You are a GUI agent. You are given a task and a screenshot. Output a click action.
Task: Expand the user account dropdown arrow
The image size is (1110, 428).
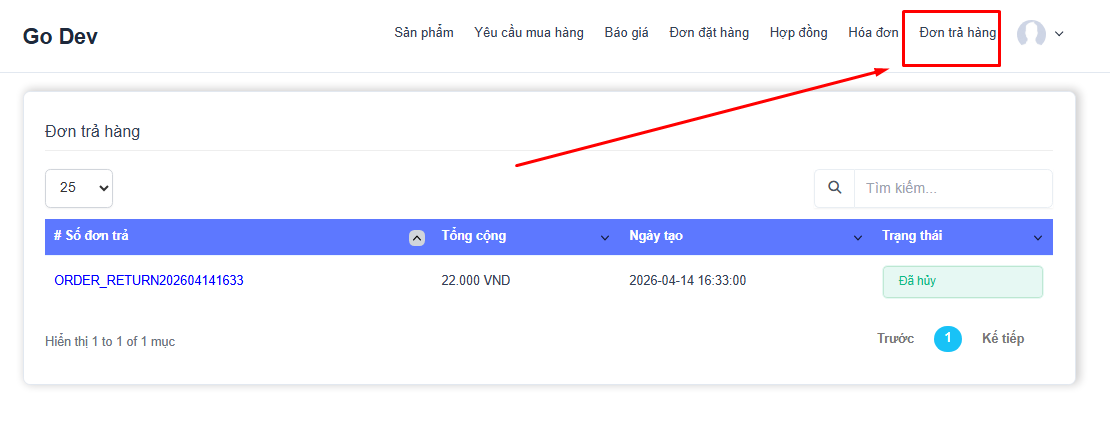1059,34
